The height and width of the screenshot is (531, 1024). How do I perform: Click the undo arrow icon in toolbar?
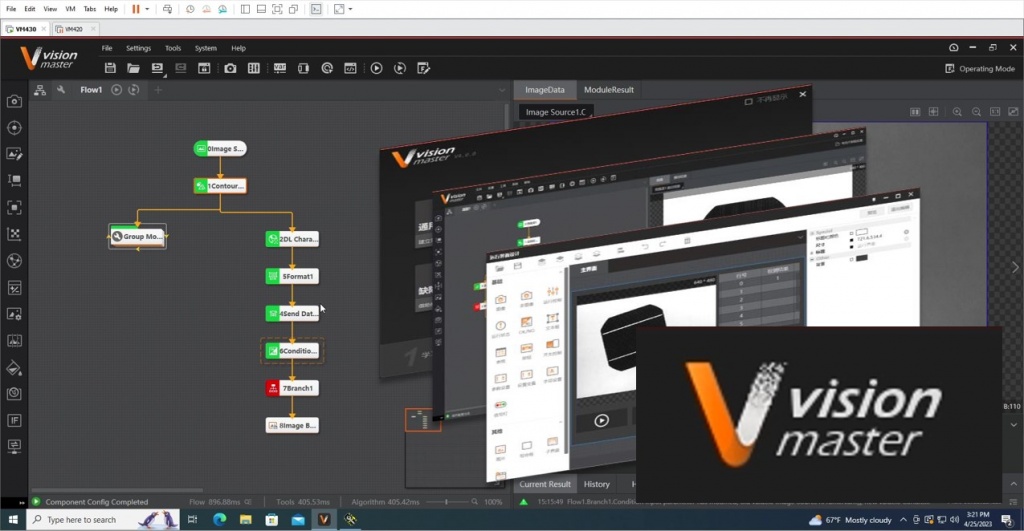tap(157, 68)
